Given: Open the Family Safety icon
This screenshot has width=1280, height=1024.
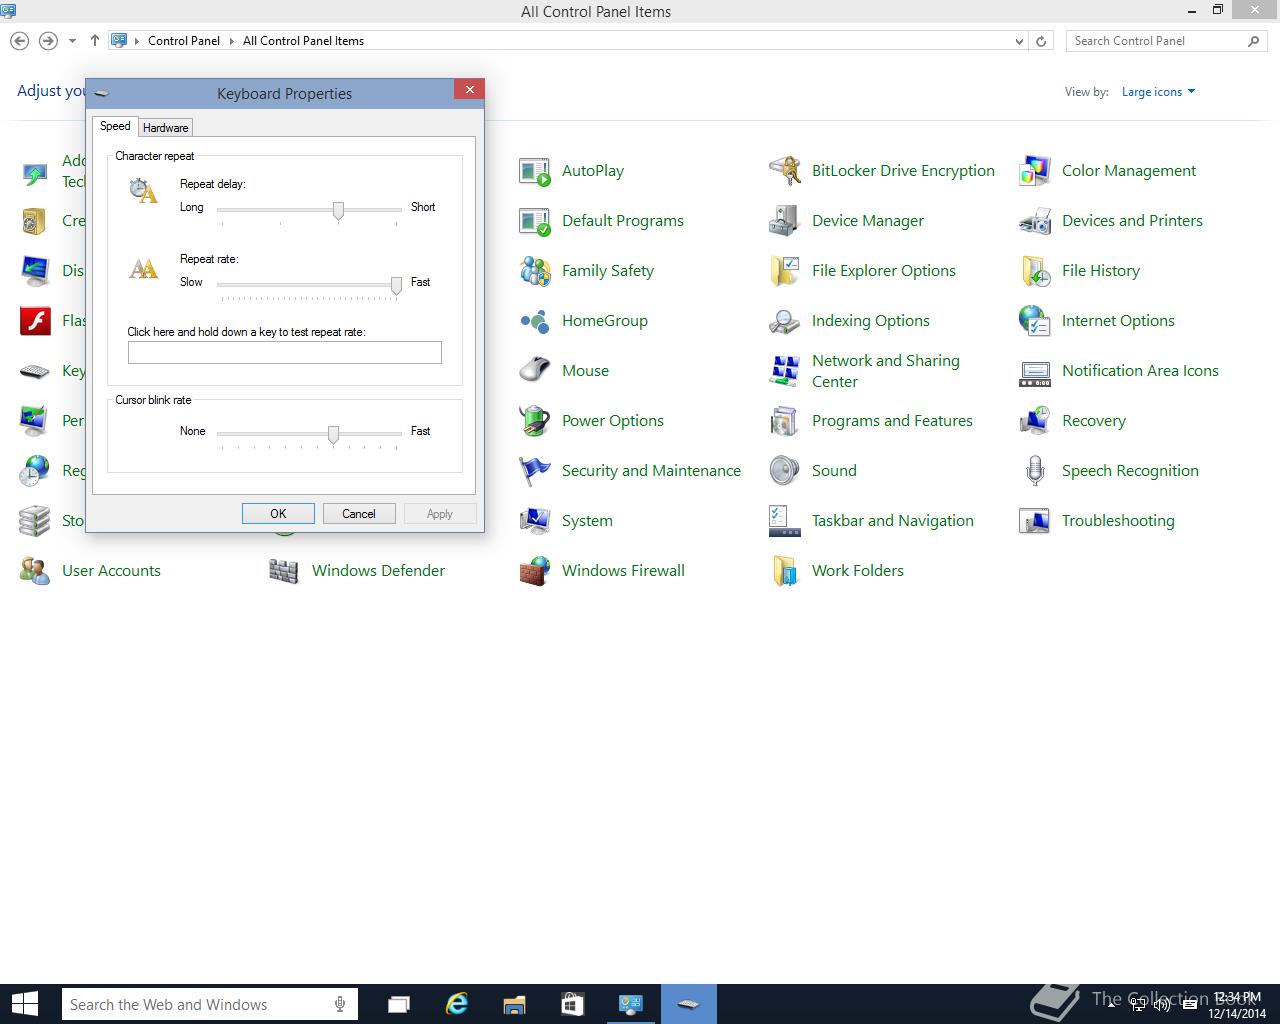Looking at the screenshot, I should click(535, 271).
